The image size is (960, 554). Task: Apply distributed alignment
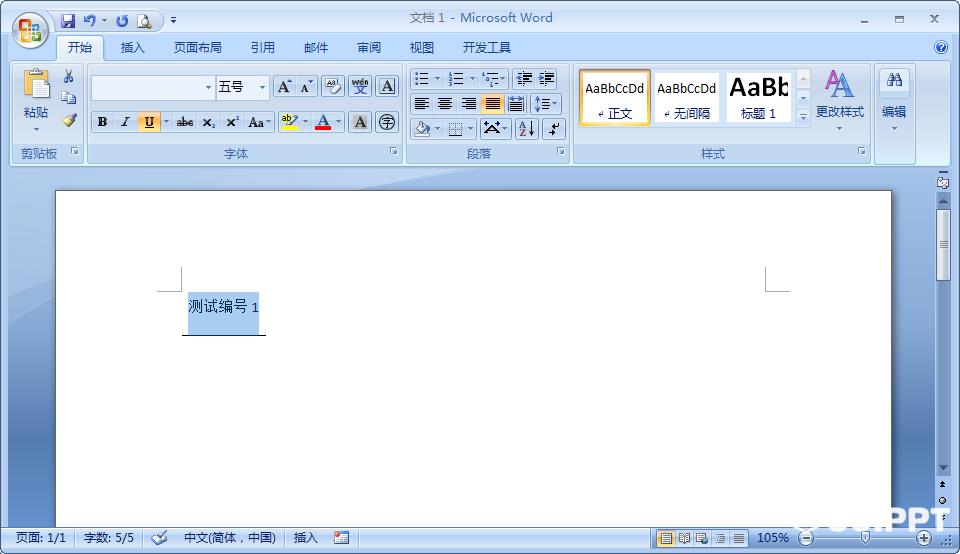[516, 103]
